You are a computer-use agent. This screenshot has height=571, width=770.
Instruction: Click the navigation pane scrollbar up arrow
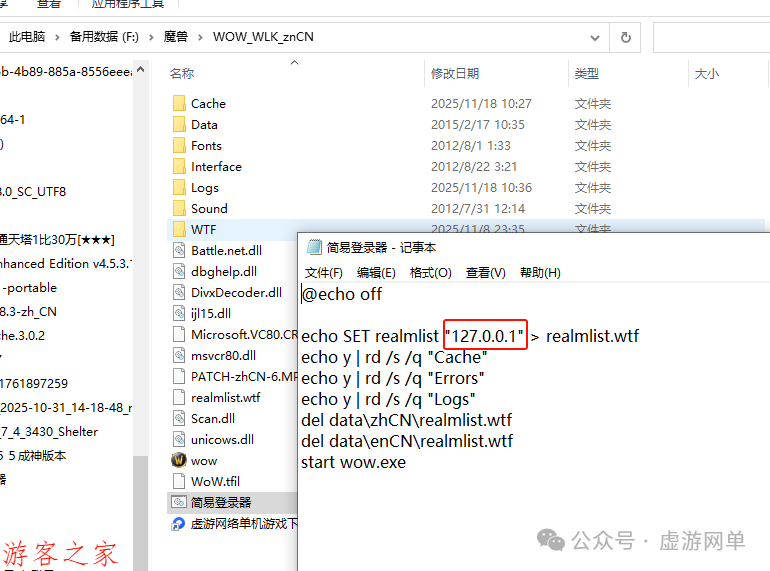coord(140,70)
